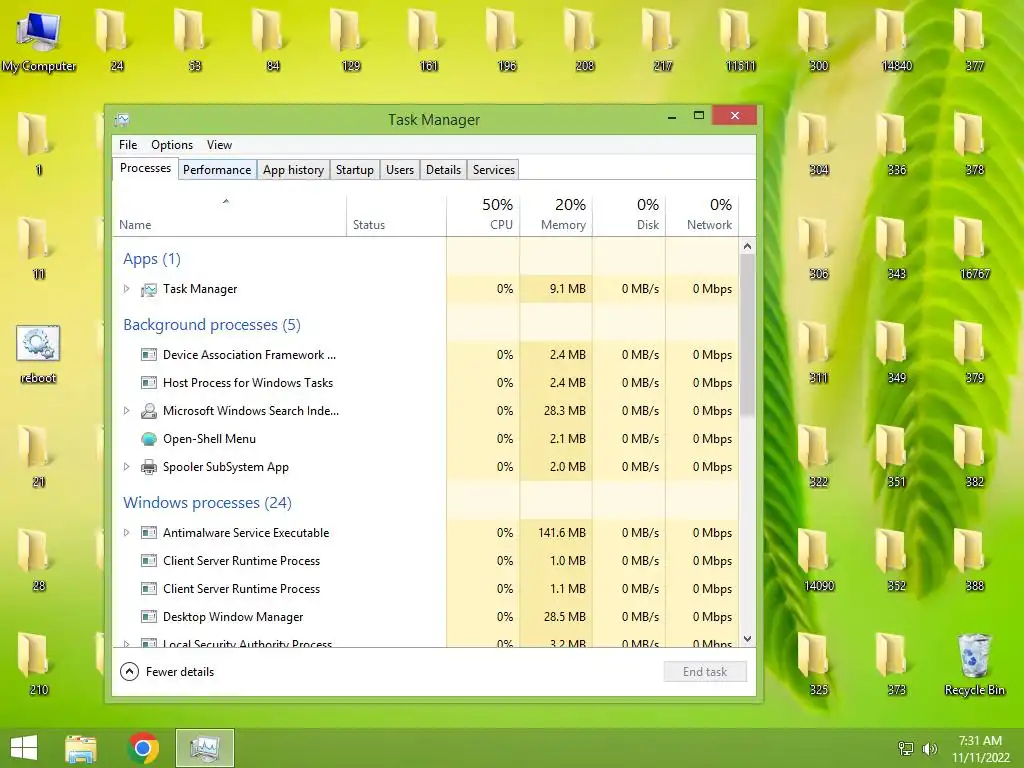Sort by the Disk column header
The height and width of the screenshot is (768, 1024).
tap(629, 214)
